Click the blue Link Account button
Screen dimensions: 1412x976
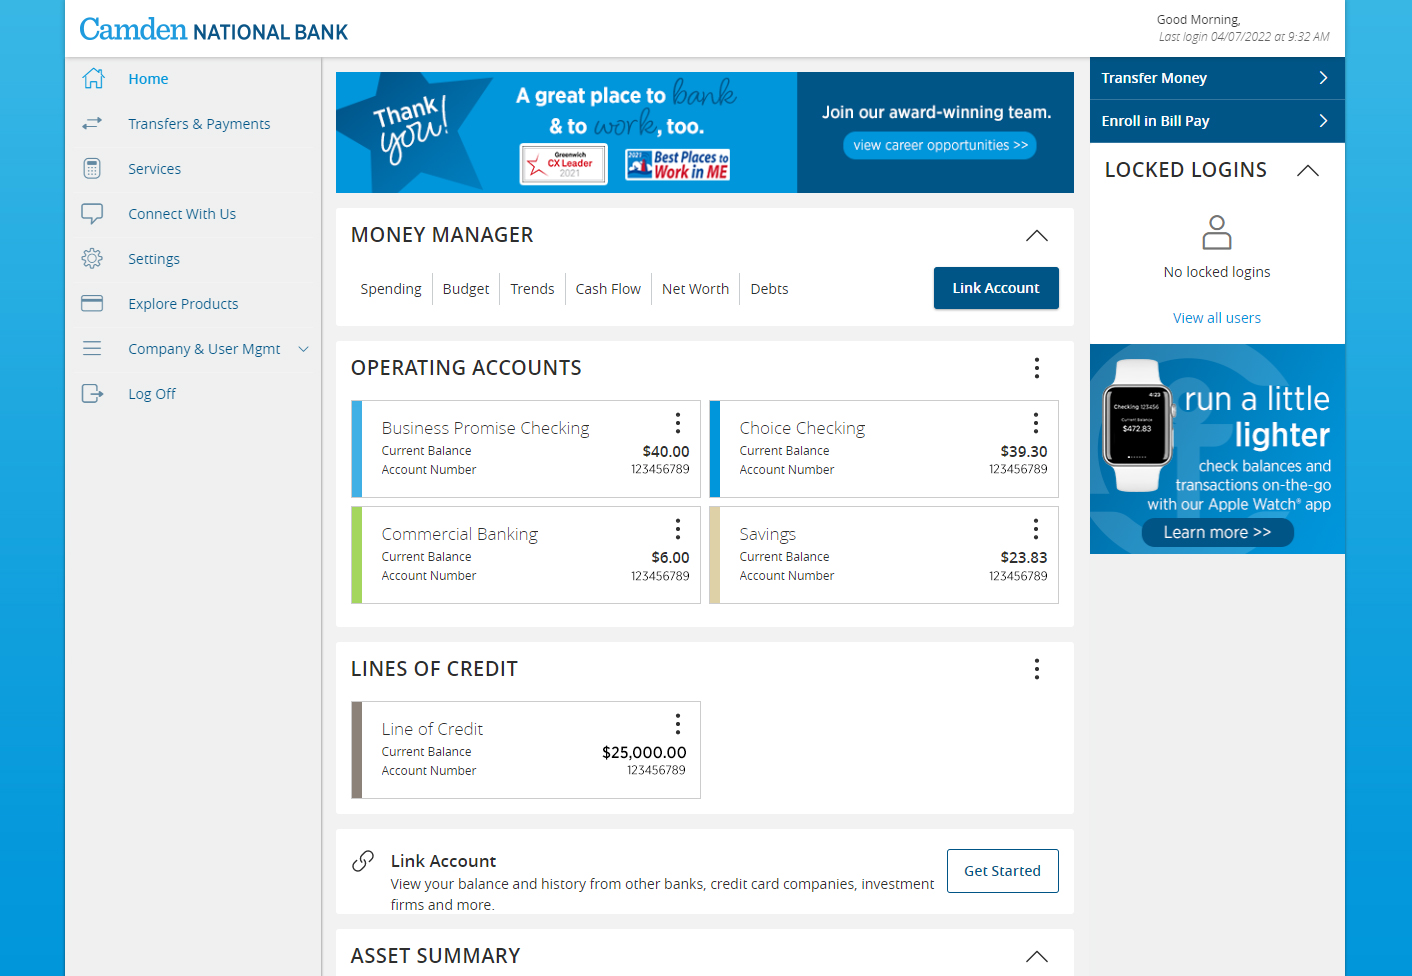point(996,288)
